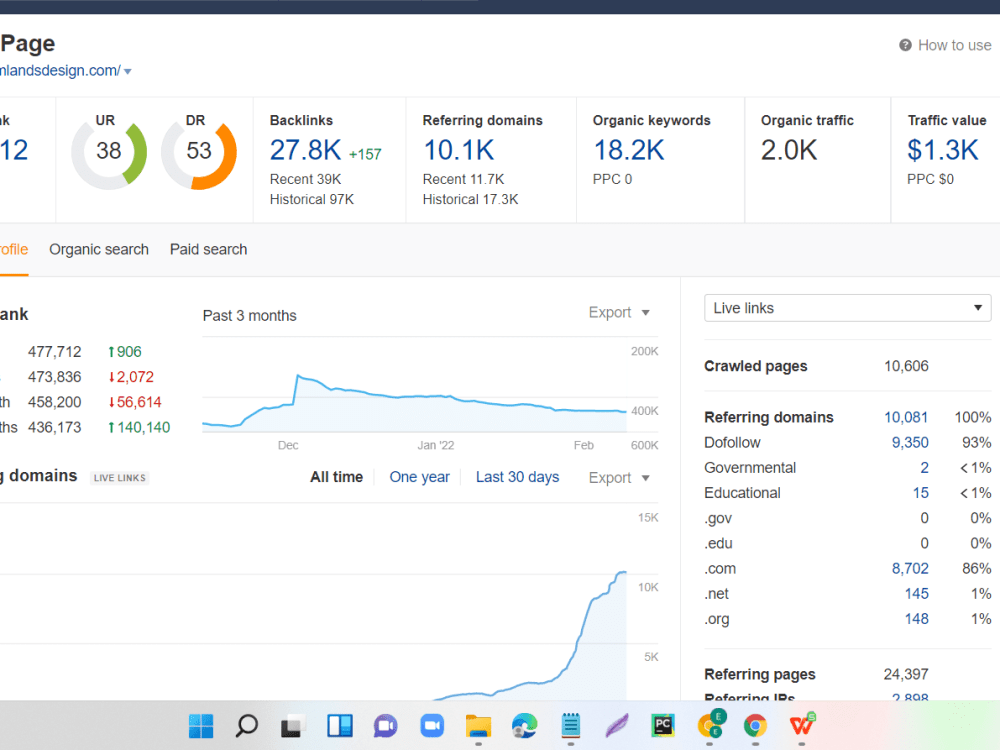Click the Crawled pages 10,606 value

(x=906, y=366)
